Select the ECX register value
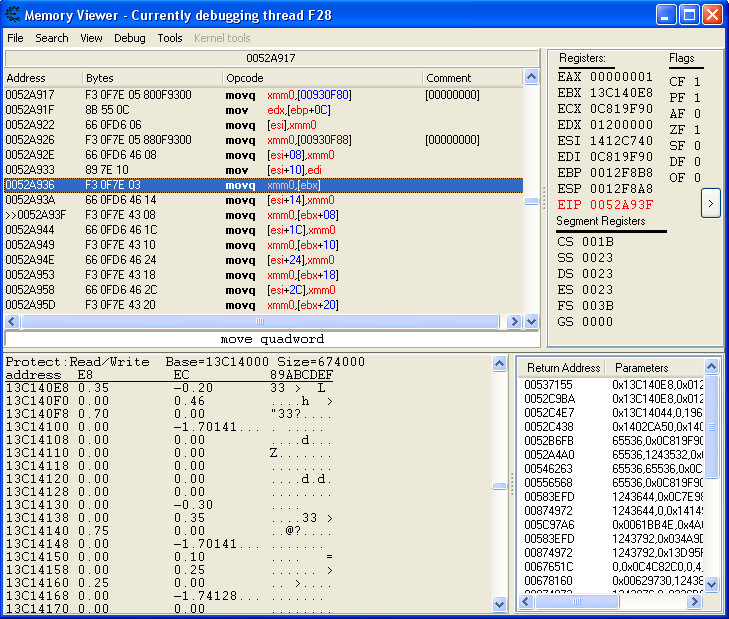Screen dimensions: 729x619 (621, 109)
